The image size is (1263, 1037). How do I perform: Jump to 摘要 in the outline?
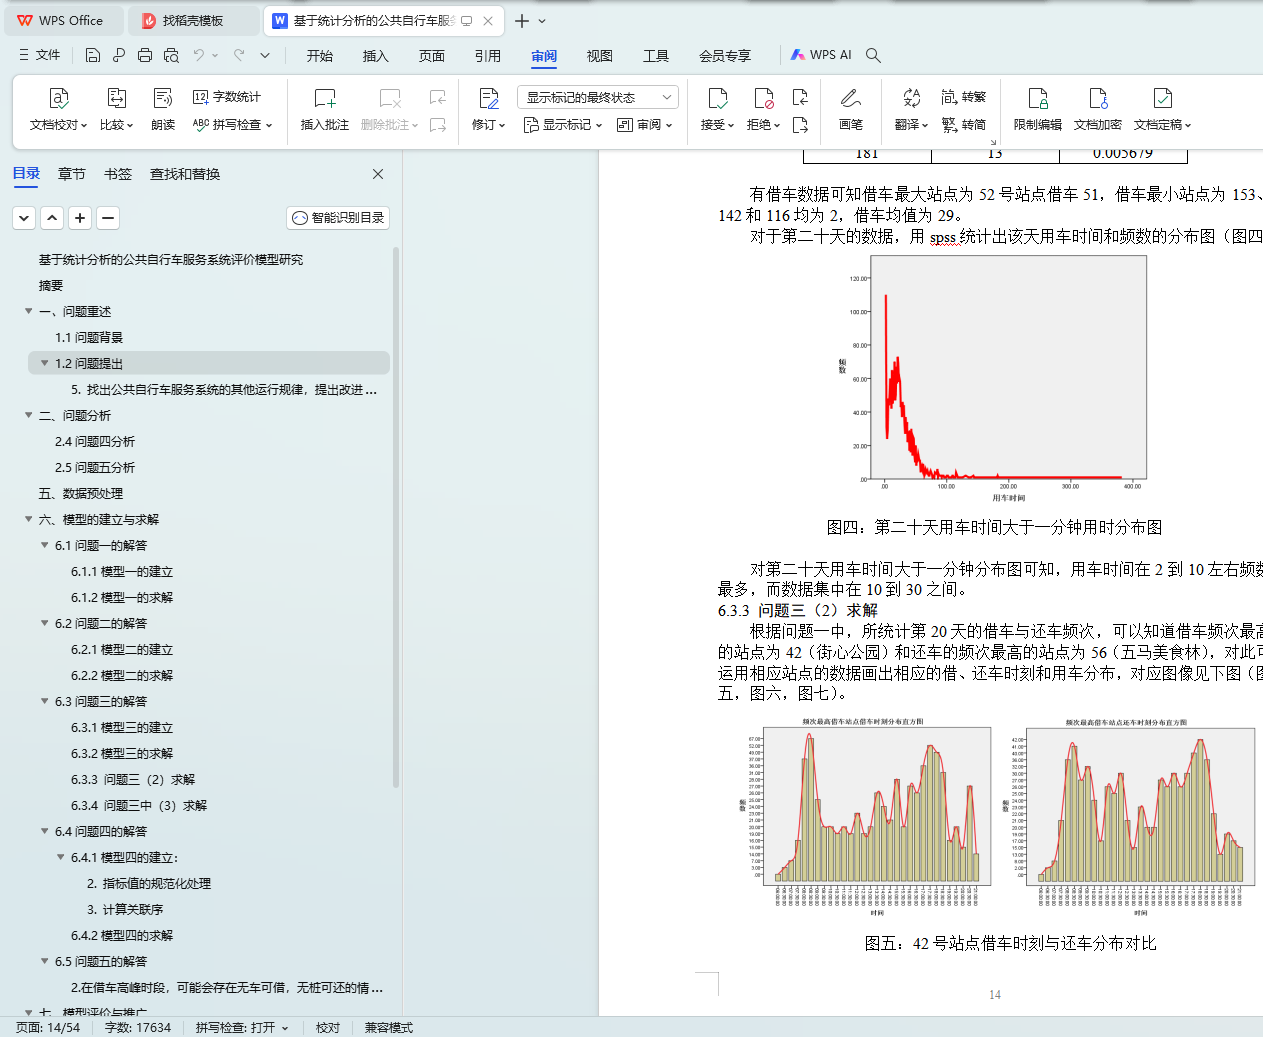(x=51, y=285)
